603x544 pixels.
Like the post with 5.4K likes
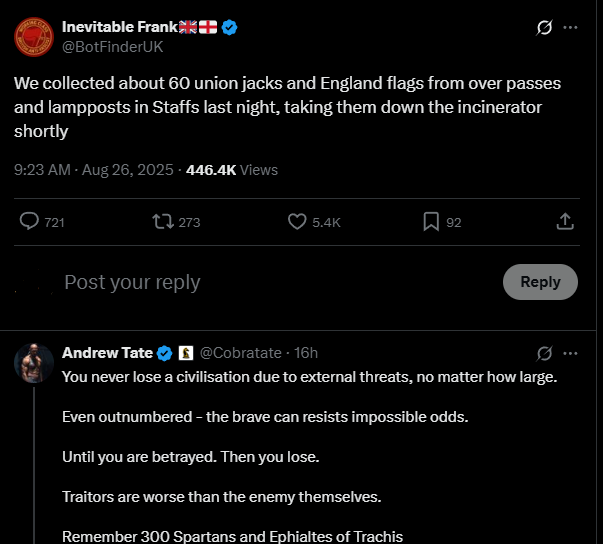pos(297,221)
